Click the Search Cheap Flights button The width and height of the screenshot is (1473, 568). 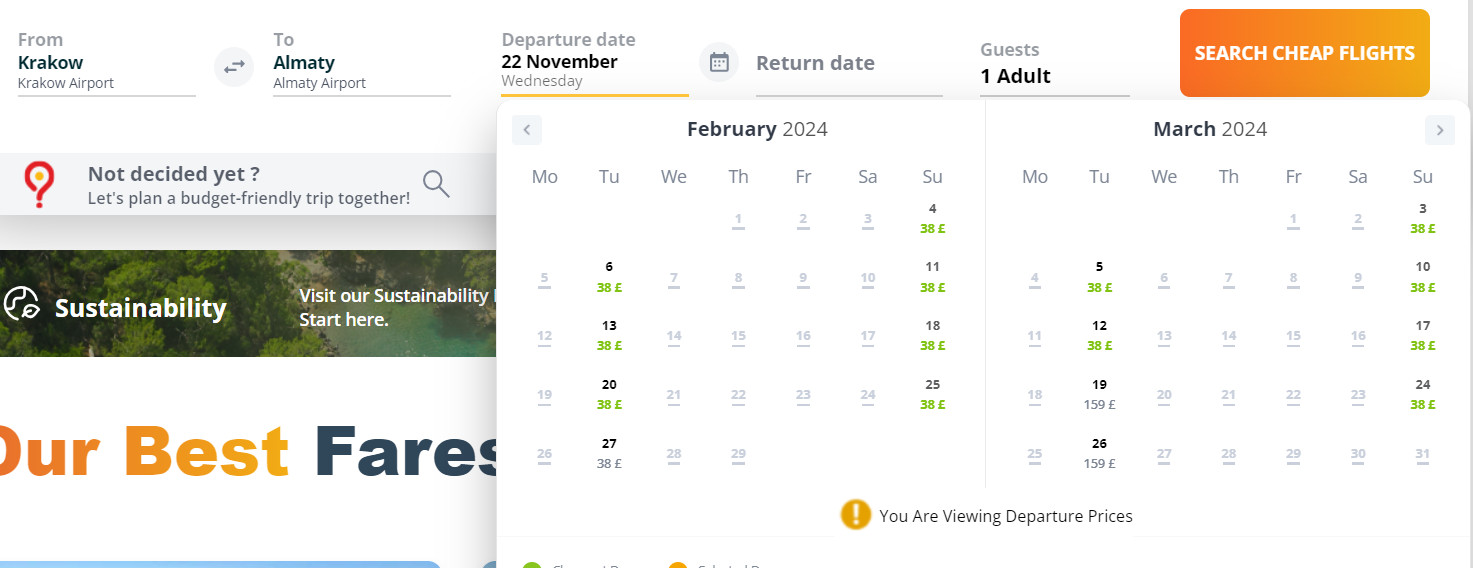click(1305, 53)
